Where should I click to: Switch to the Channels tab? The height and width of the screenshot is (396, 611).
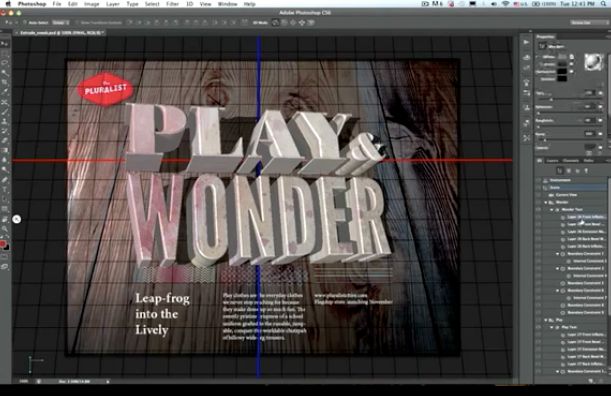570,161
